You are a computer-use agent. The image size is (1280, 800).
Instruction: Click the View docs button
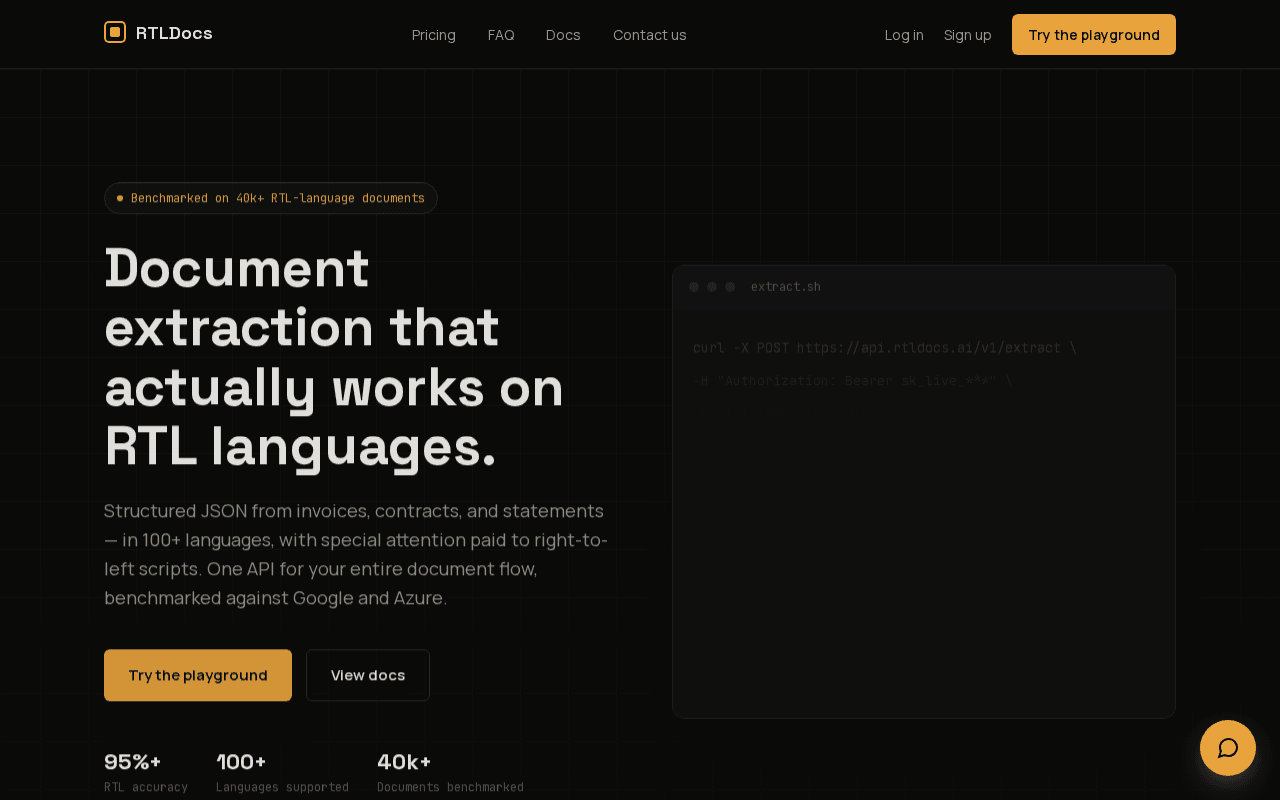click(368, 675)
